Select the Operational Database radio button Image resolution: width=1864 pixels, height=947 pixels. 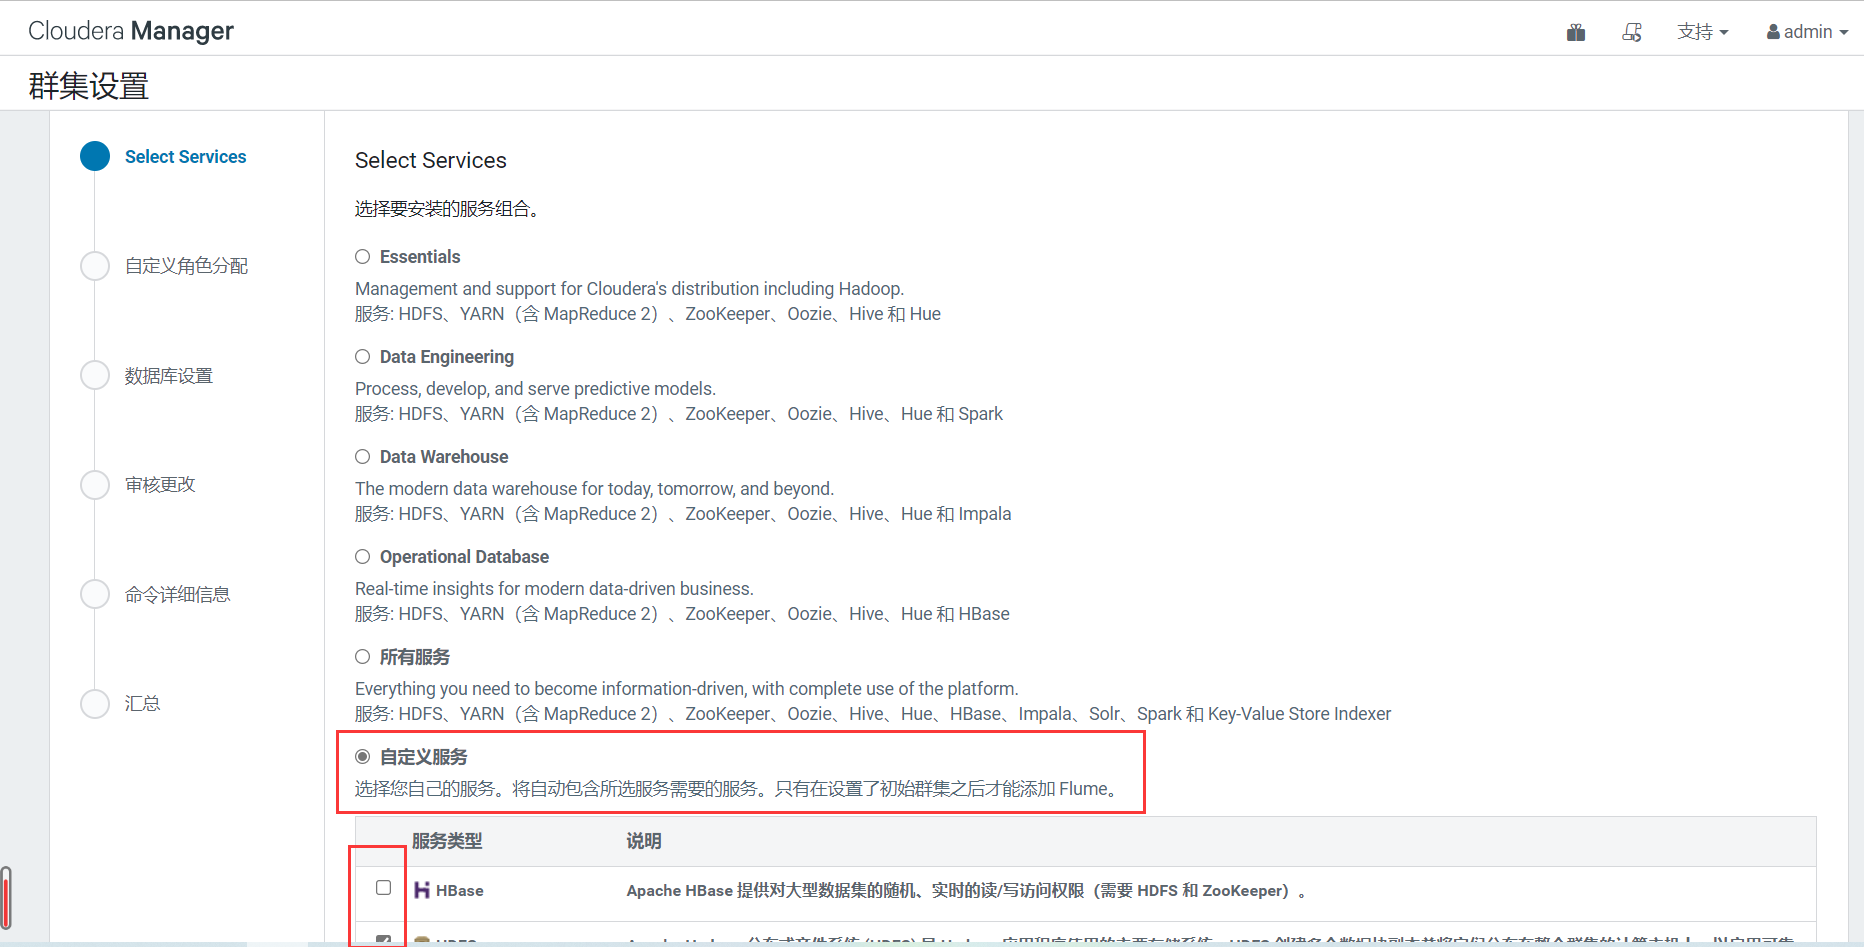(363, 557)
